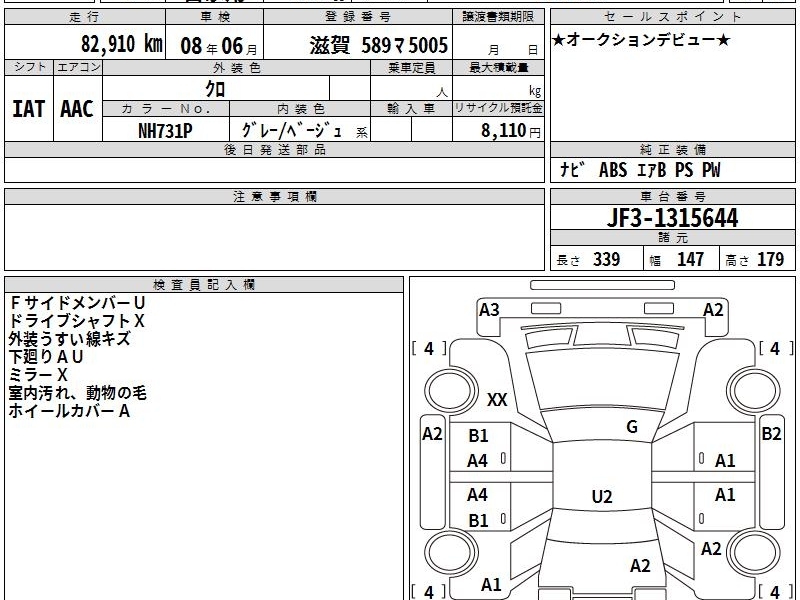Select the G mark on windshield
Image resolution: width=800 pixels, height=600 pixels.
point(632,427)
